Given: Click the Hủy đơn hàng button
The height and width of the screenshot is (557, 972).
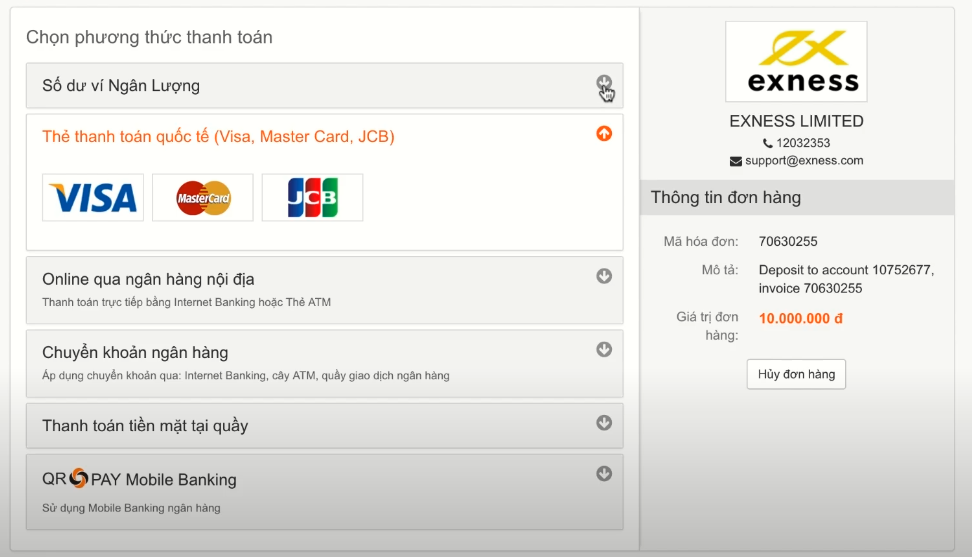Looking at the screenshot, I should point(796,374).
